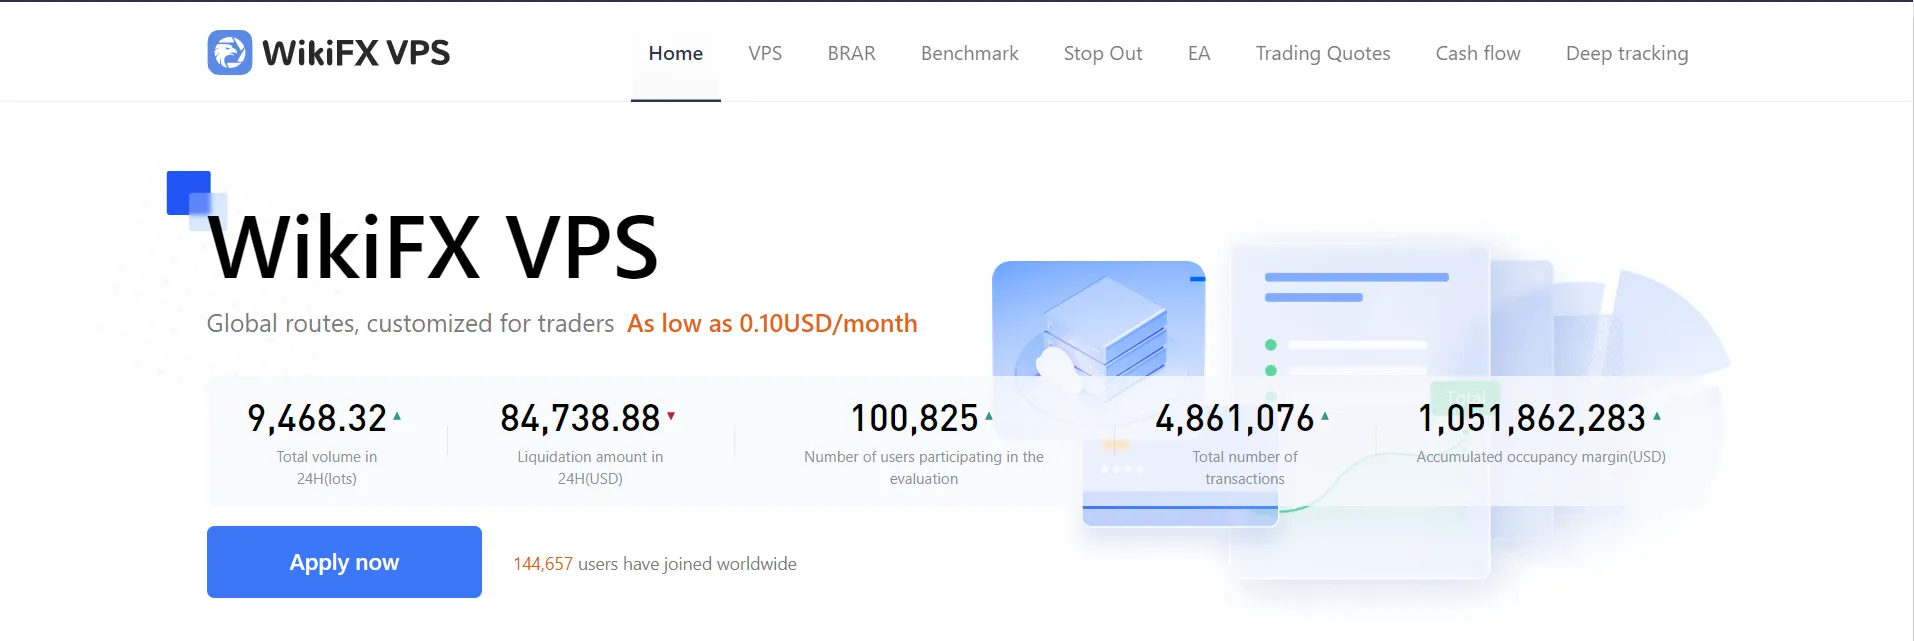The width and height of the screenshot is (1914, 641).
Task: Click the green up arrow beside 4,861,076
Action: (1325, 416)
